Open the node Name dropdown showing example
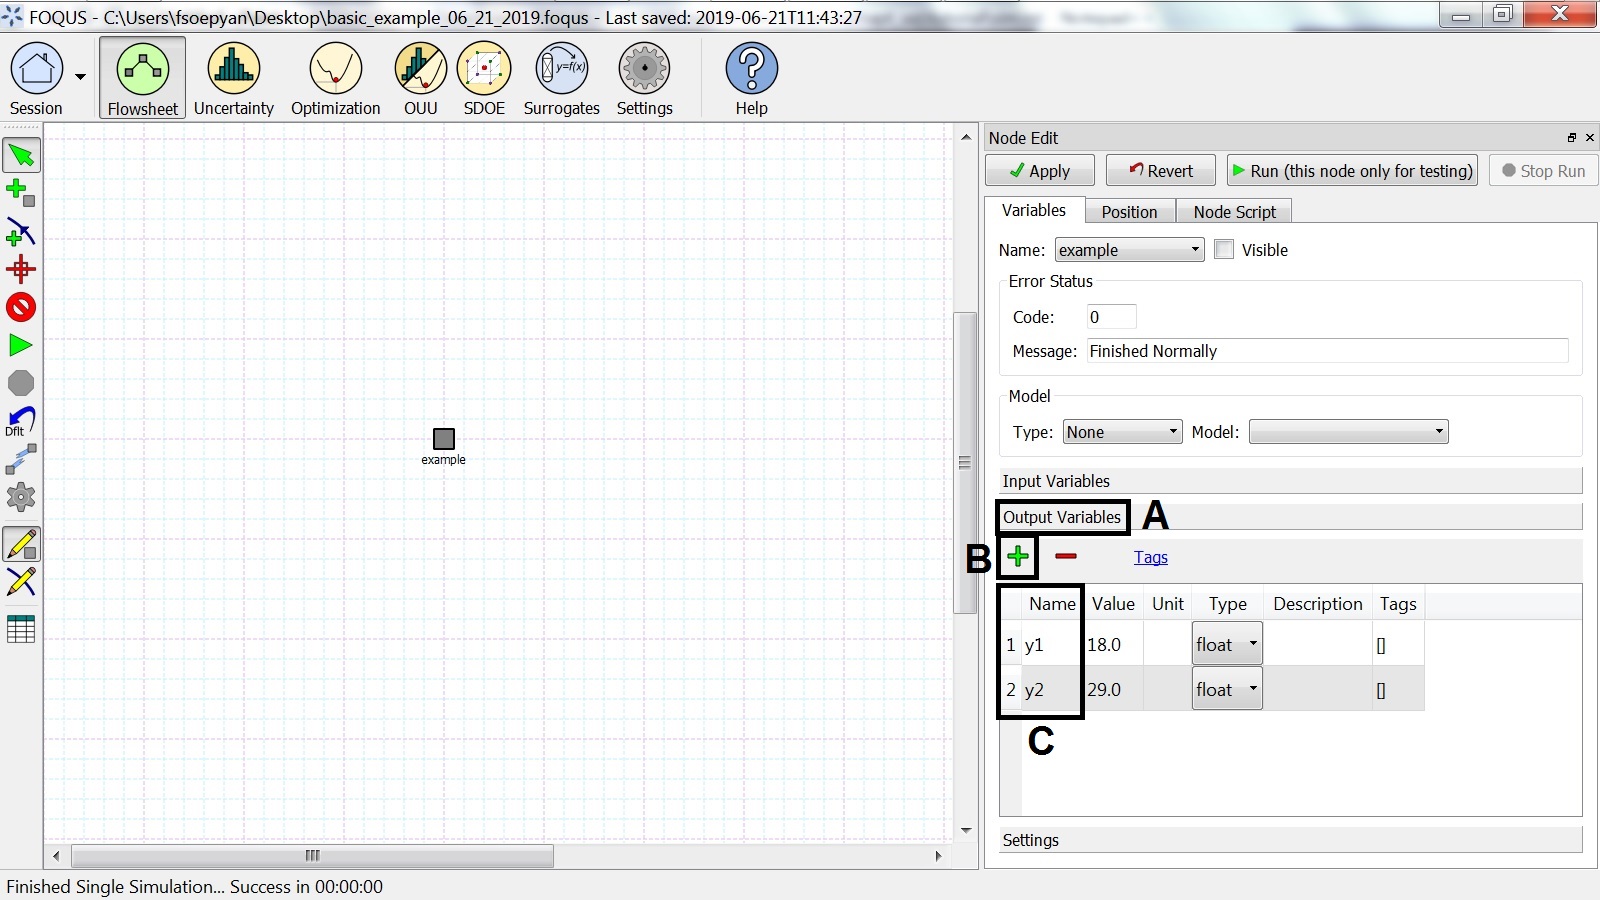1600x900 pixels. [x=1128, y=250]
